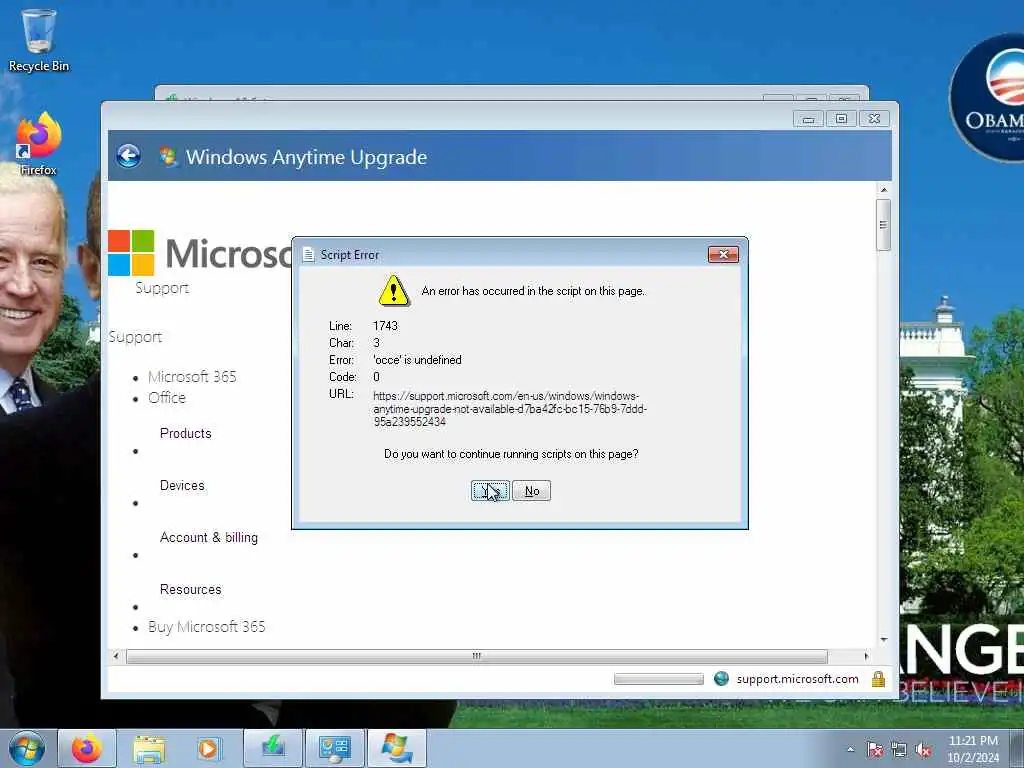Choose Yes to continue running scripts
Screen dimensions: 1024x768
tap(490, 490)
